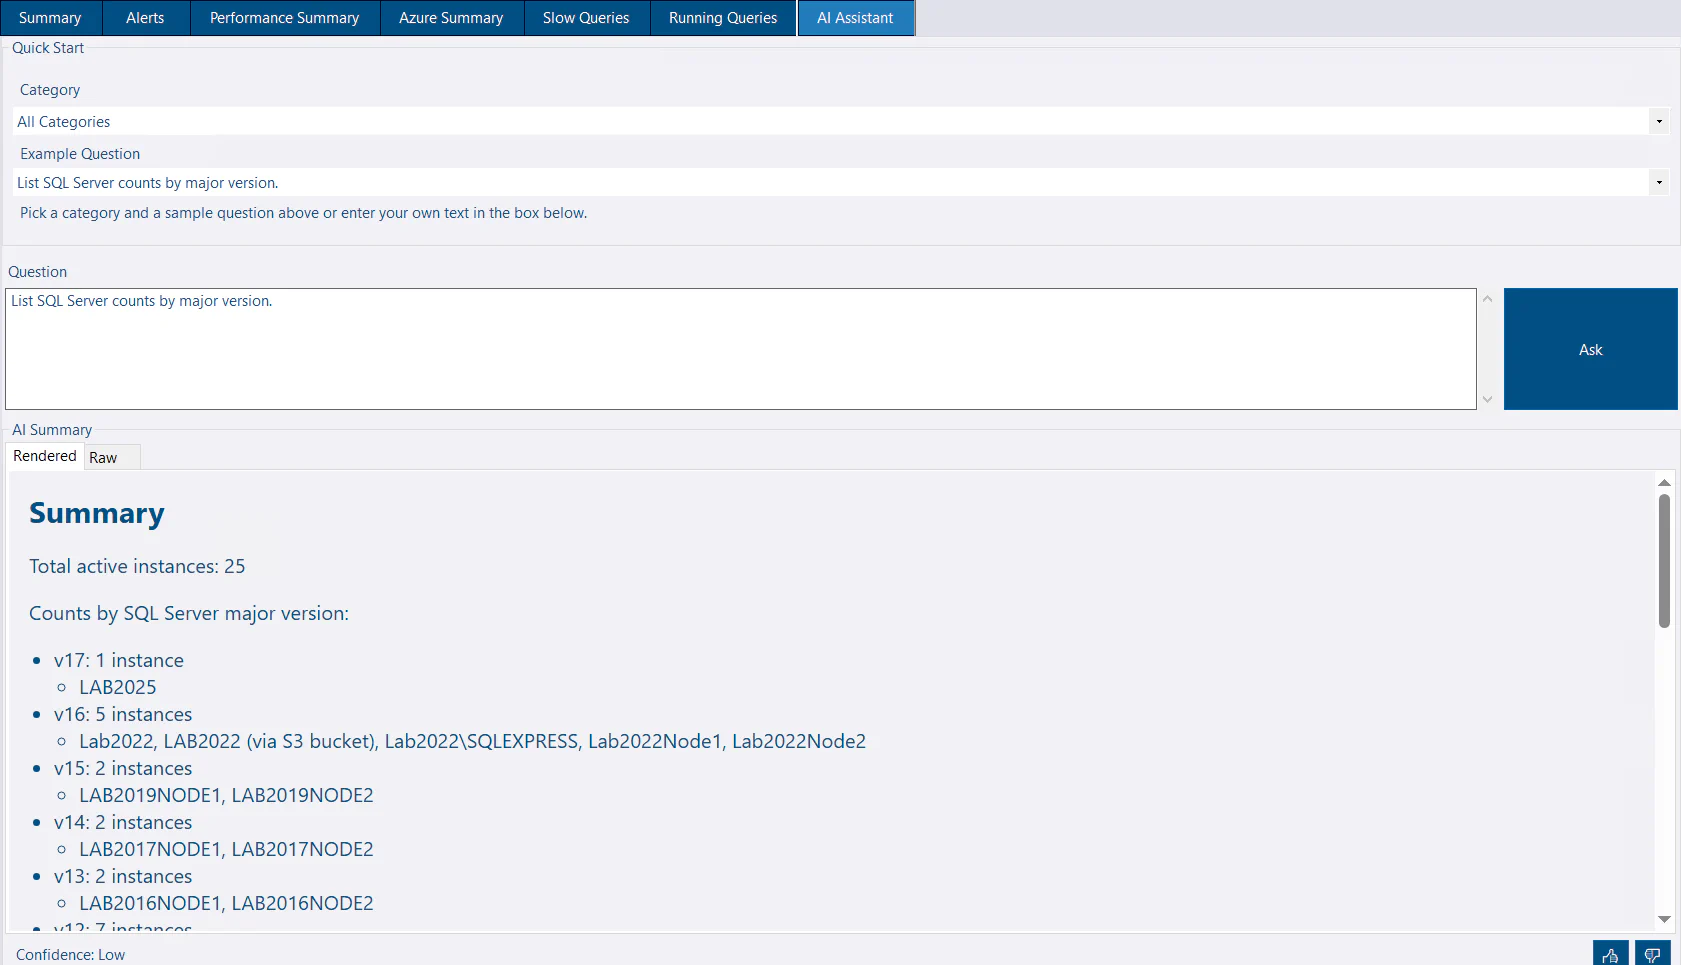Give thumbs down feedback on the answer
Viewport: 1681px width, 965px height.
click(1652, 954)
